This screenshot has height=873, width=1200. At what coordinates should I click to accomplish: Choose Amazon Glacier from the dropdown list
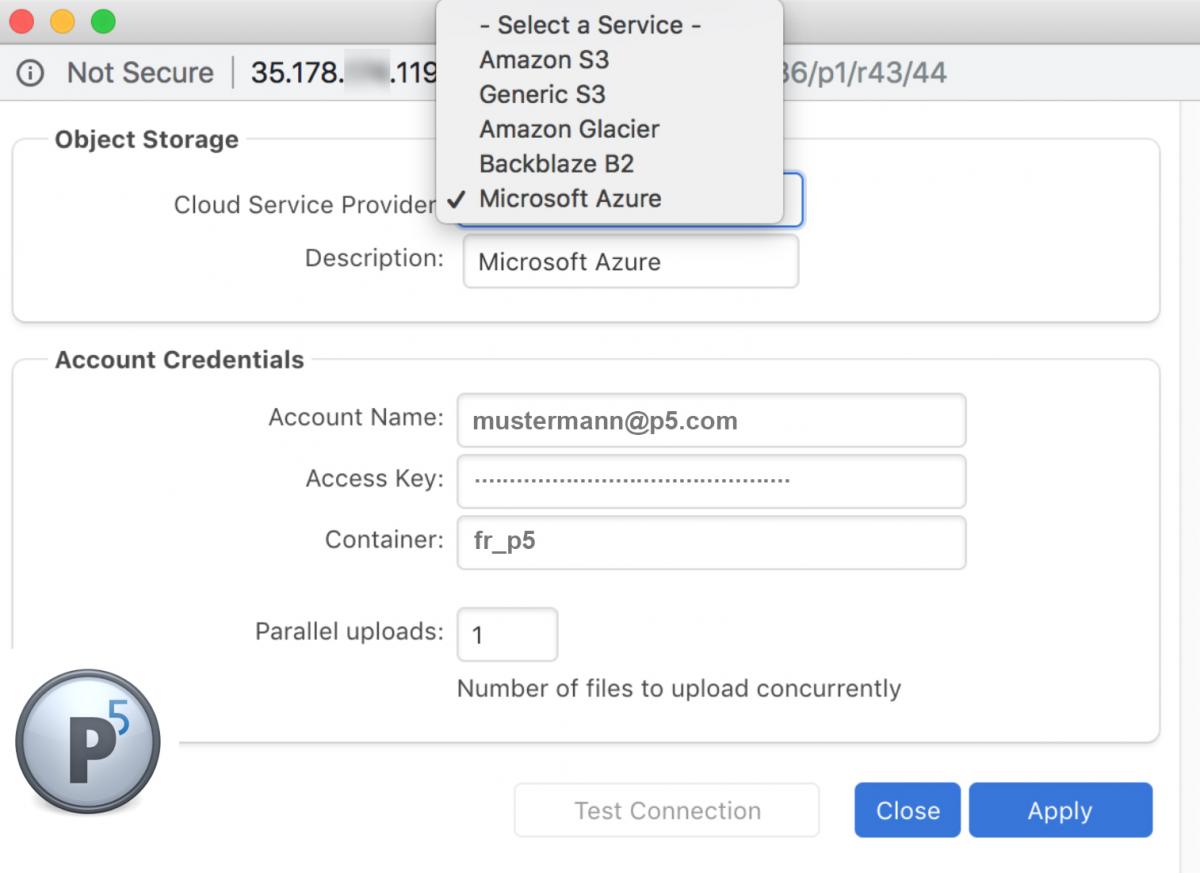(569, 129)
